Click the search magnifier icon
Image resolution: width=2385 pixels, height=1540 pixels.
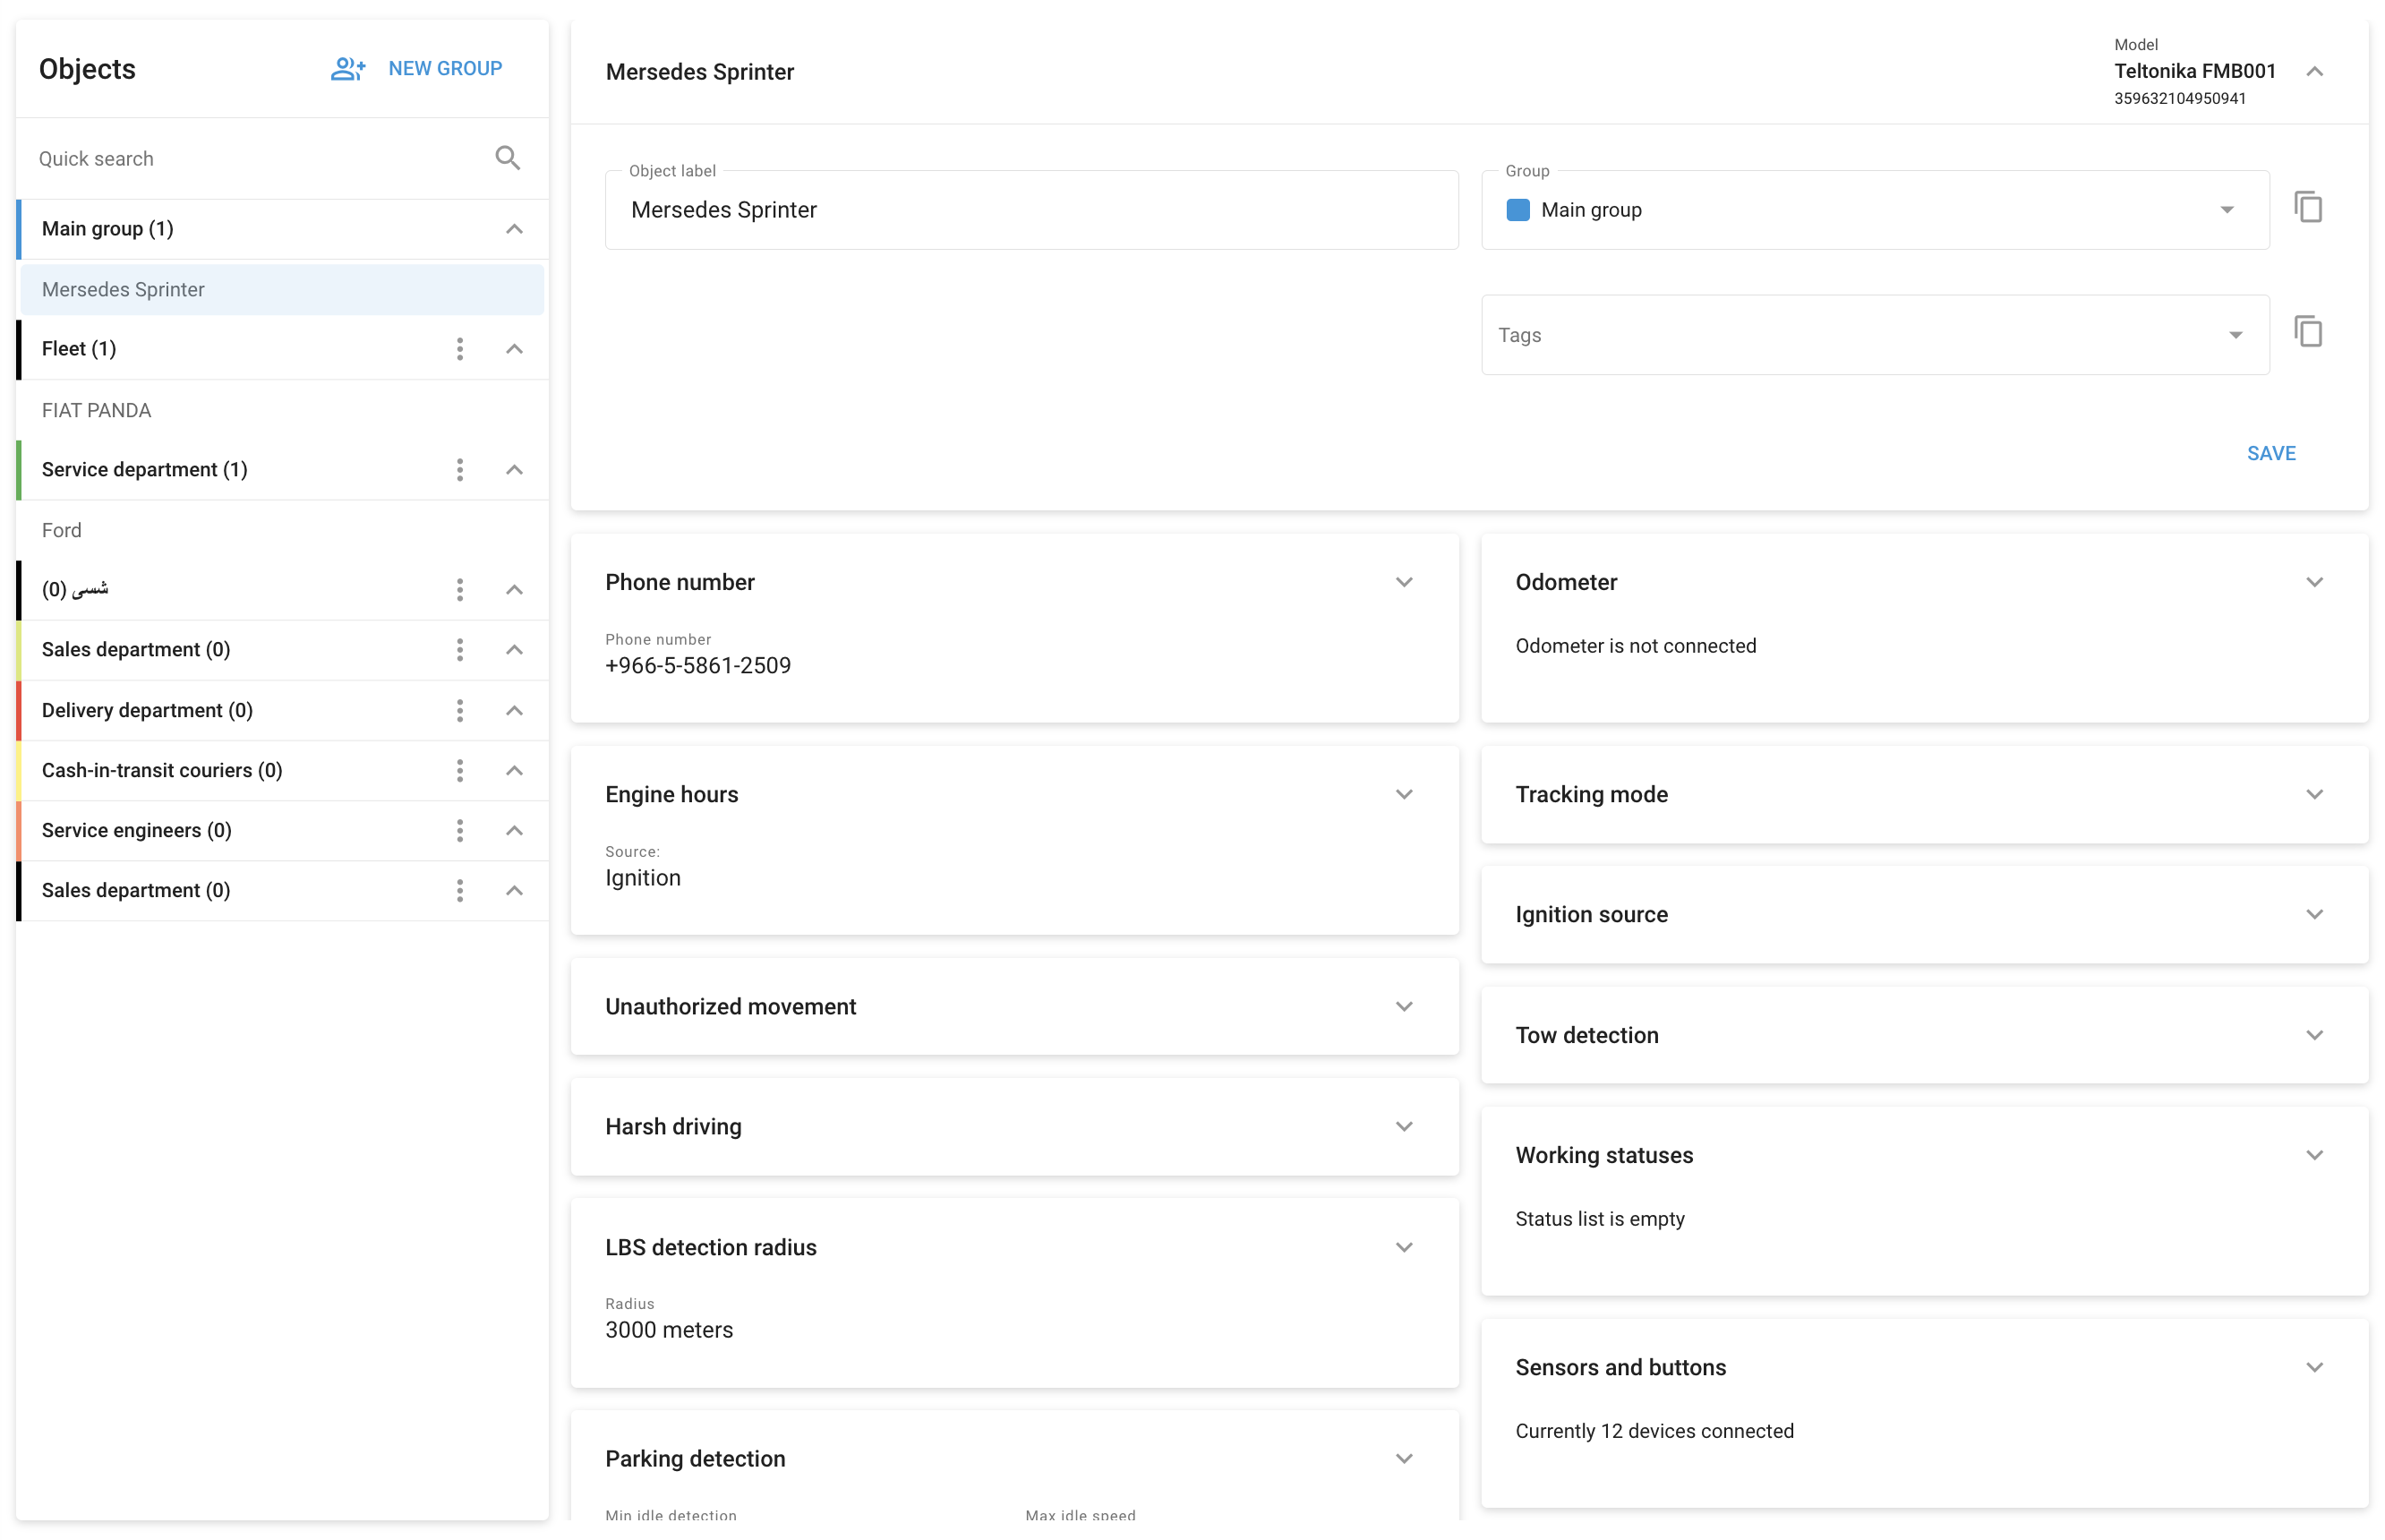[x=507, y=158]
